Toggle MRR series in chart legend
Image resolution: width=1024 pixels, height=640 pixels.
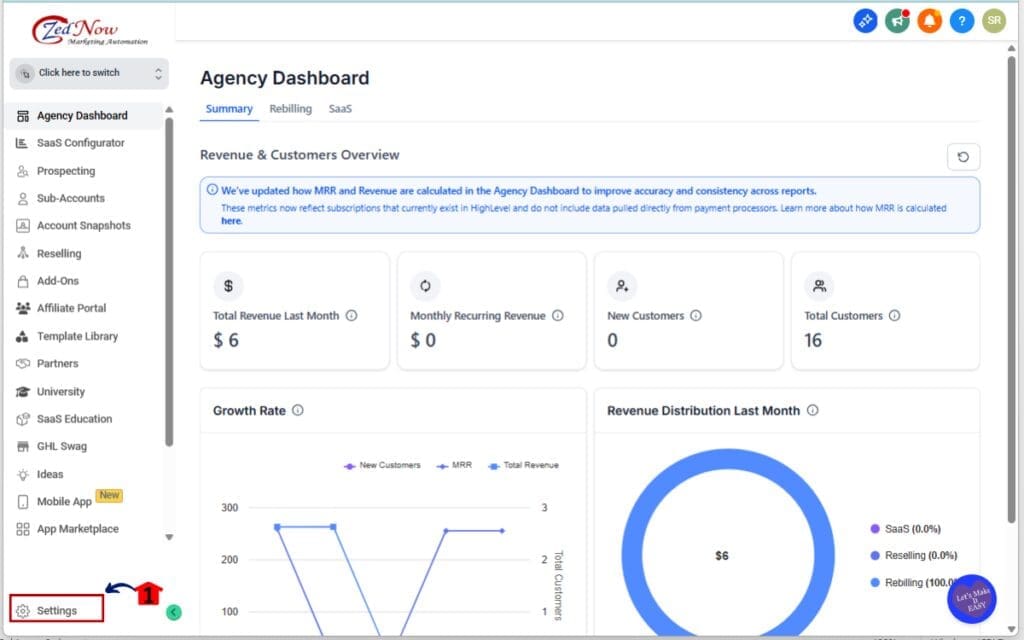(x=455, y=465)
